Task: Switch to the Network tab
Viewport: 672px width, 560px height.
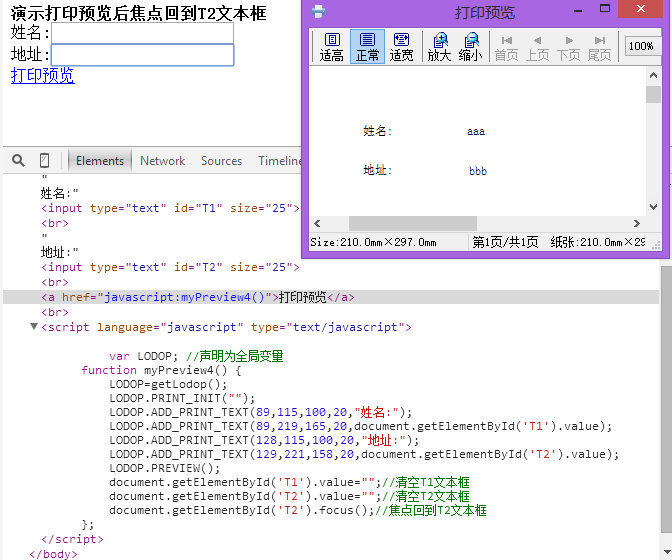Action: pyautogui.click(x=162, y=161)
